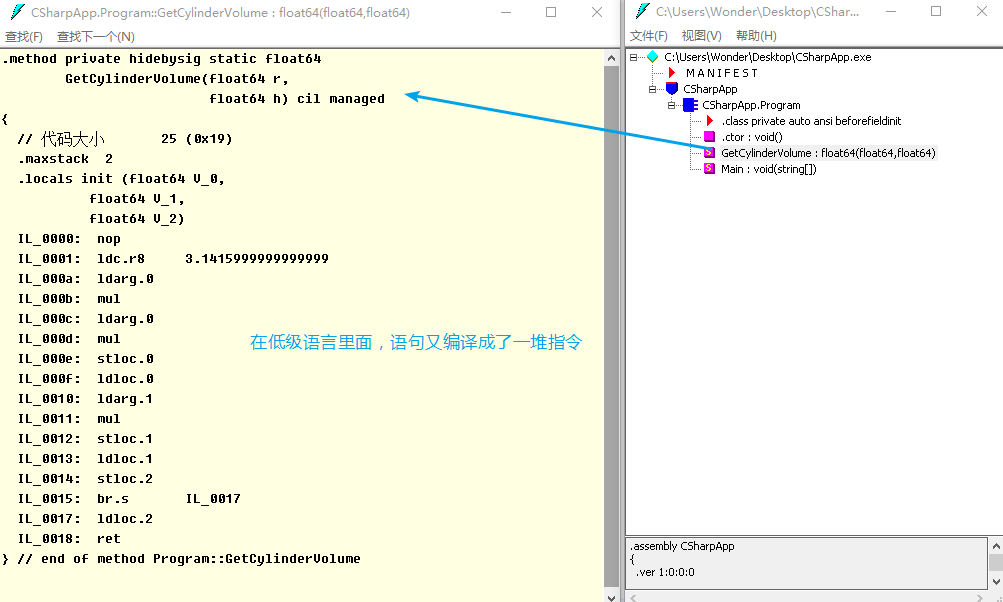Close the GetCylinderVolume IL code window
The height and width of the screenshot is (602, 1003).
tap(597, 12)
